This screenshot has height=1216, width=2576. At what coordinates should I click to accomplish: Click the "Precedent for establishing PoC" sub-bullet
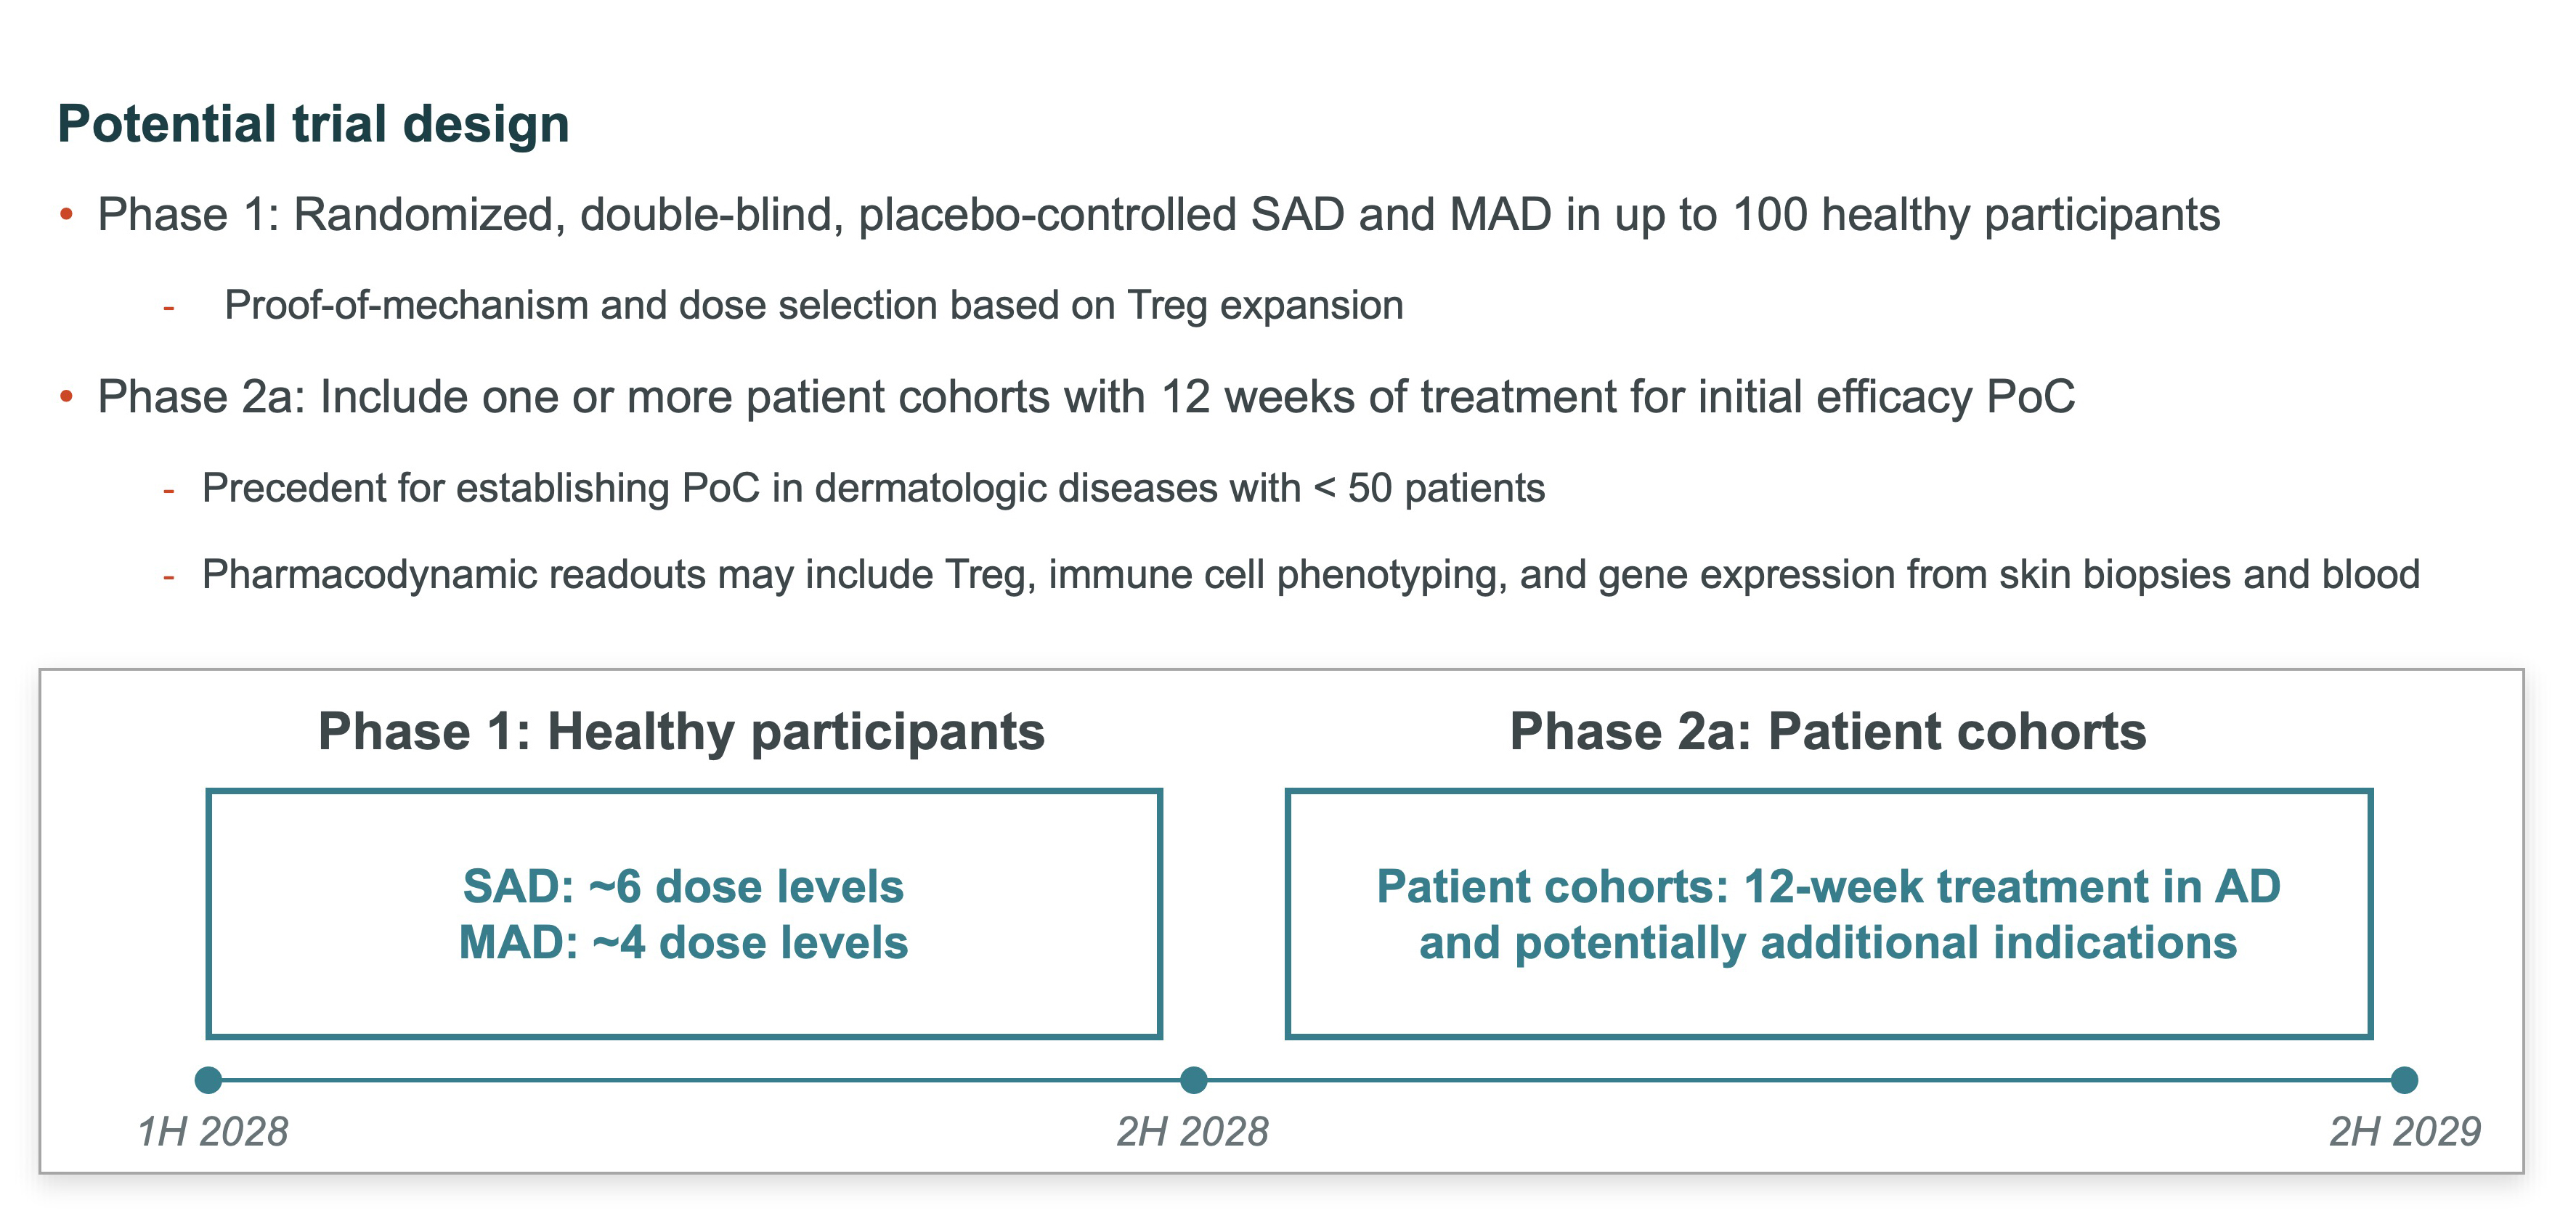(x=873, y=488)
